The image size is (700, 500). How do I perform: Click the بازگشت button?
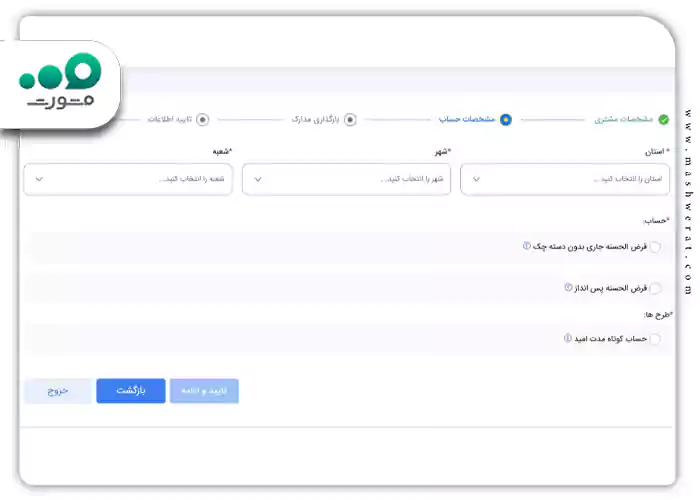click(x=131, y=391)
